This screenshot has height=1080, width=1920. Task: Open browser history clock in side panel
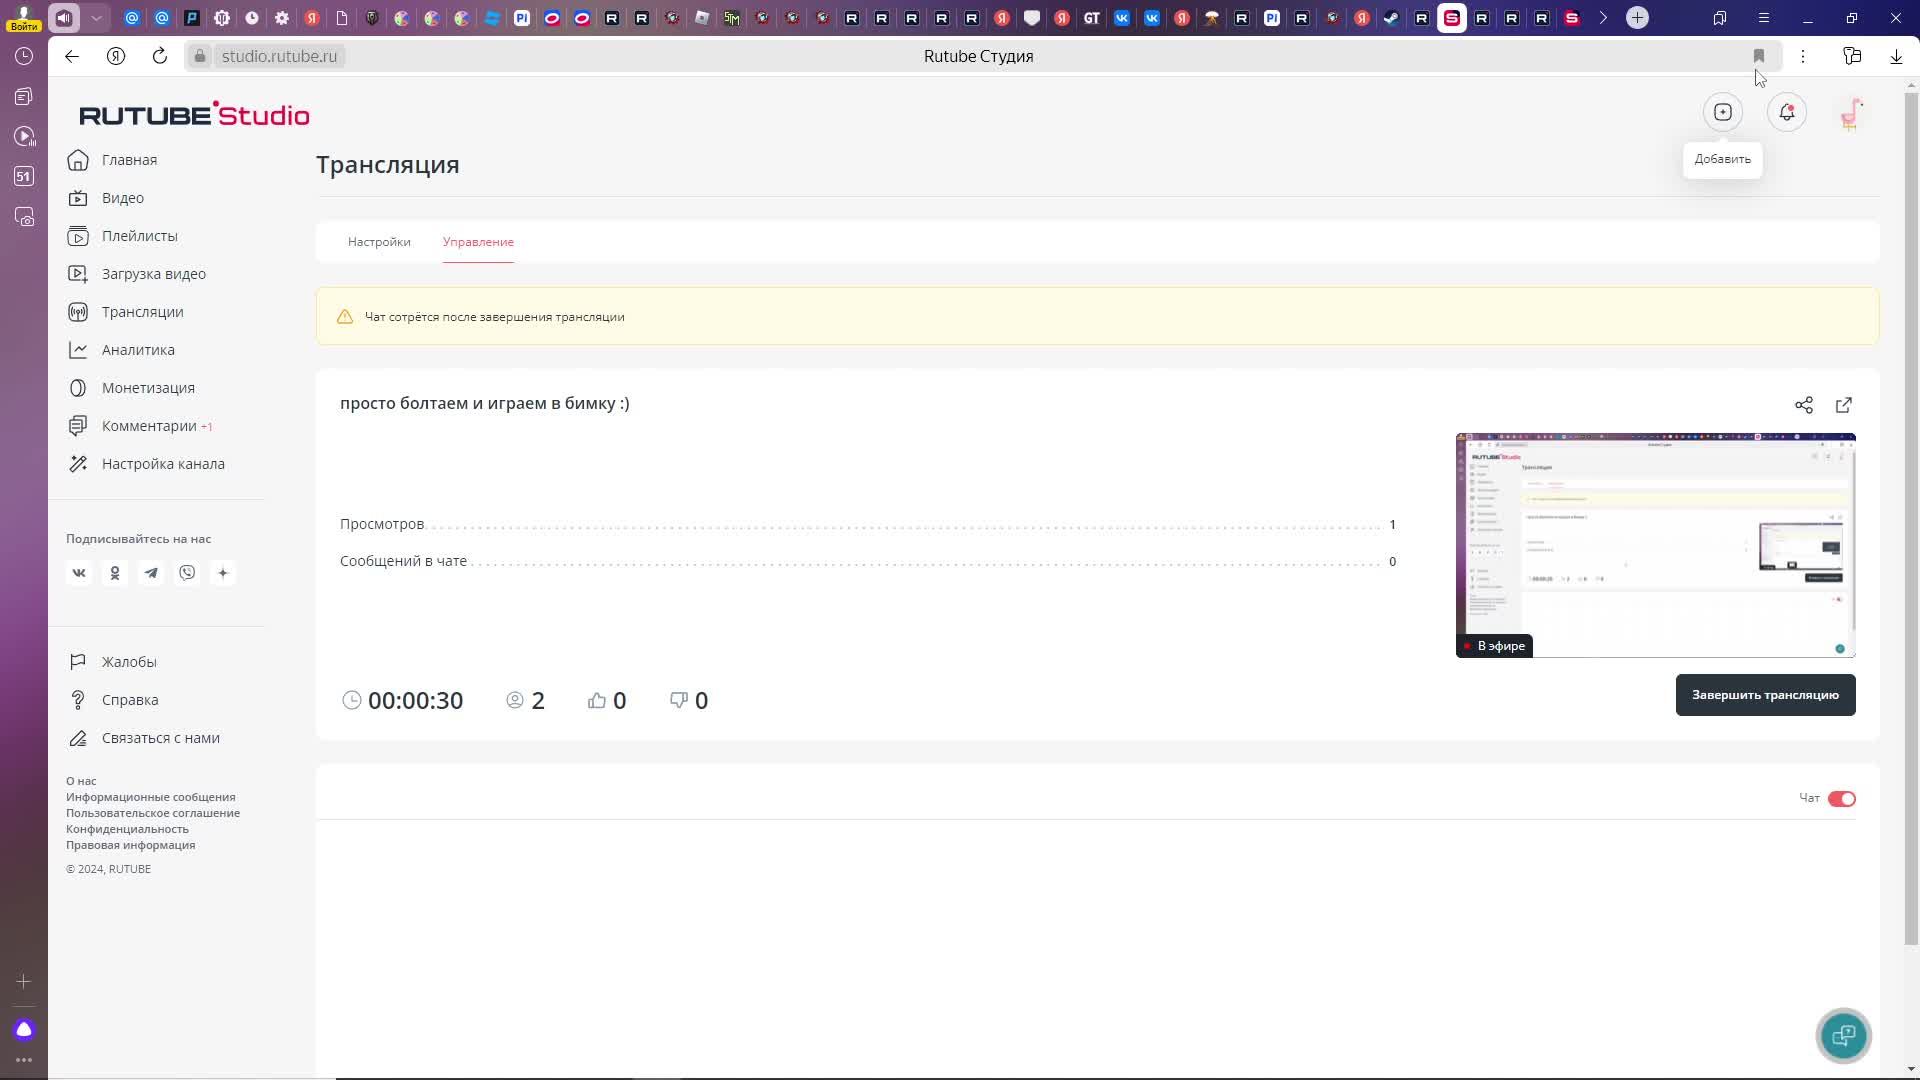[x=24, y=57]
